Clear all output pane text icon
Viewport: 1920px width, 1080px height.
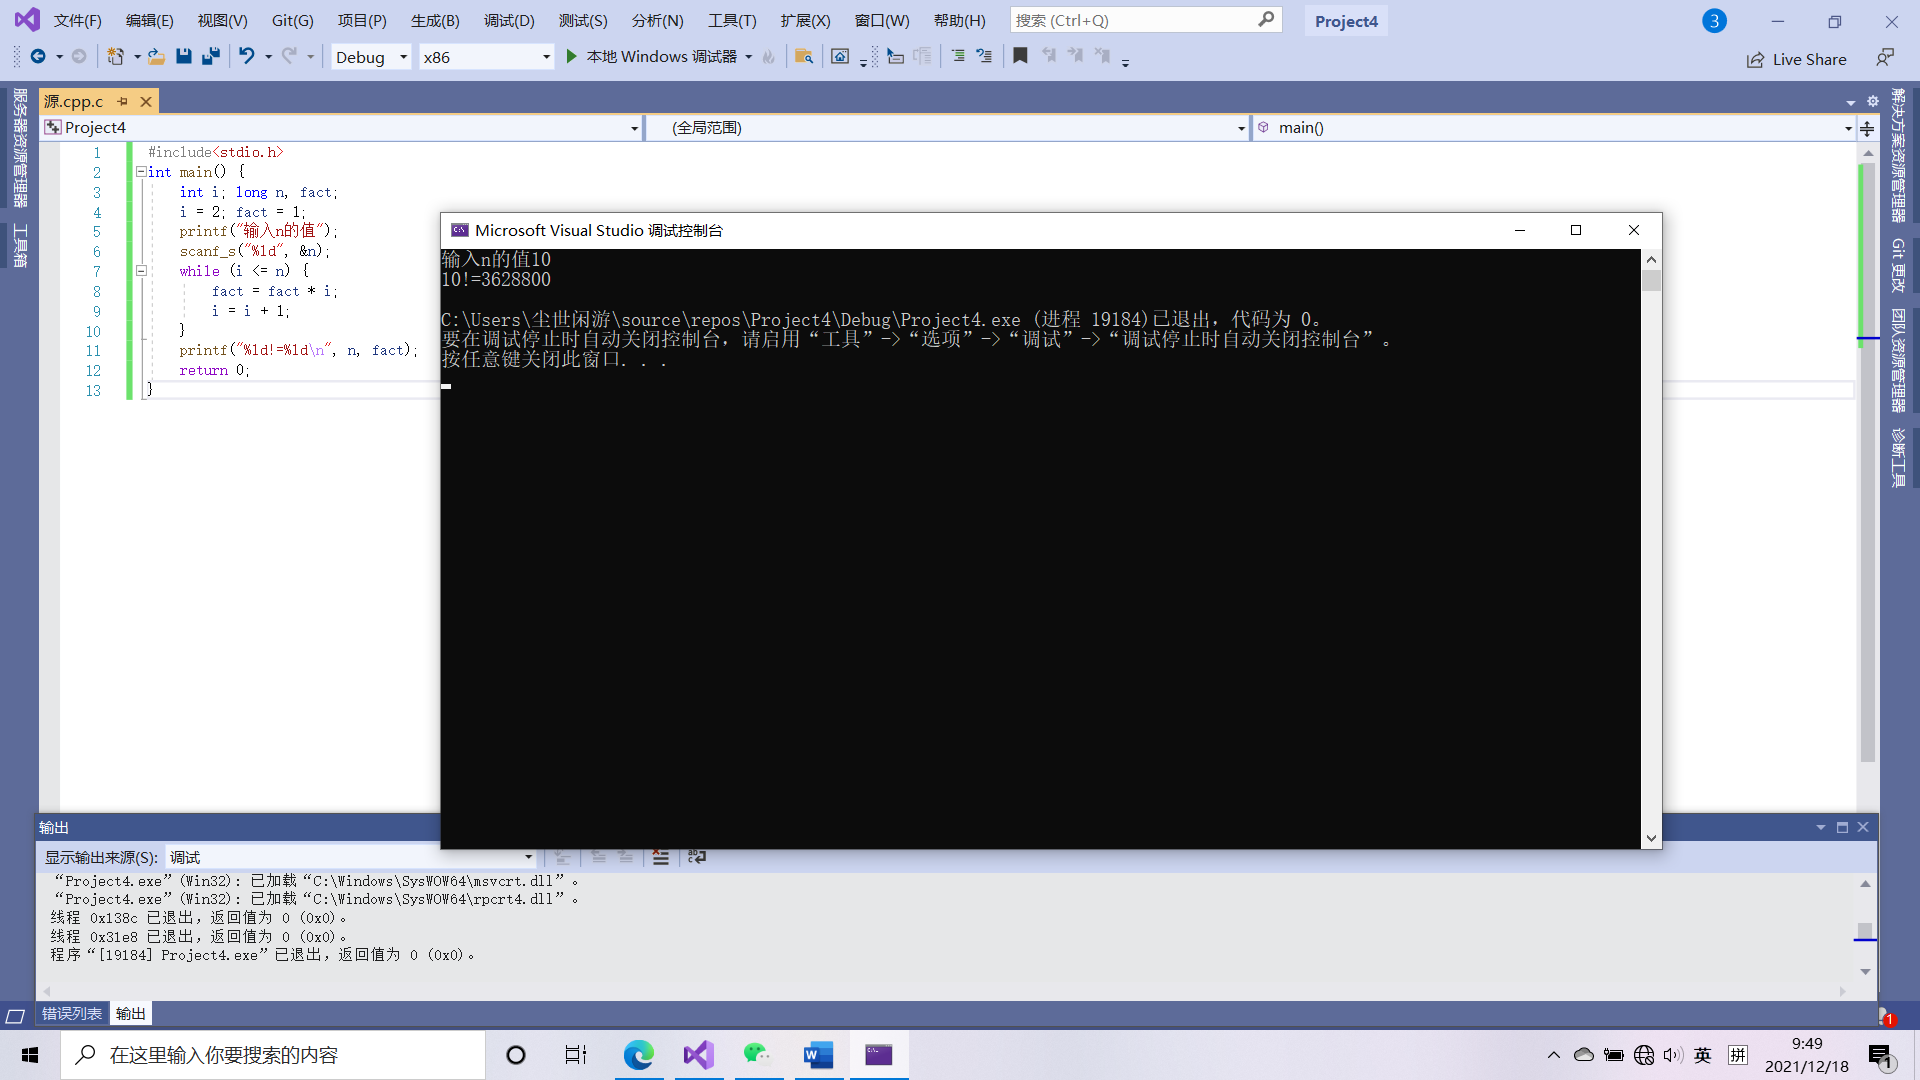click(x=661, y=857)
